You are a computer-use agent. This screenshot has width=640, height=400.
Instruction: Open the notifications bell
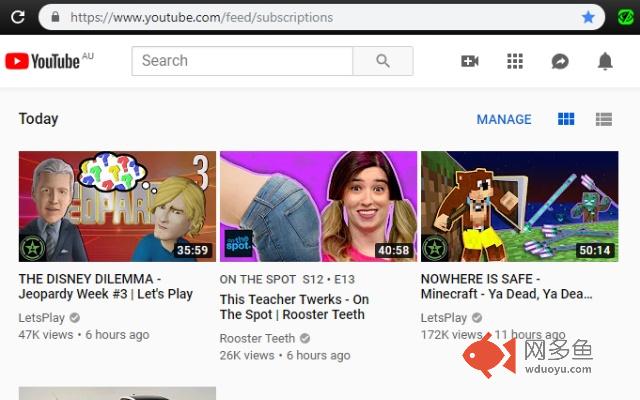[605, 61]
